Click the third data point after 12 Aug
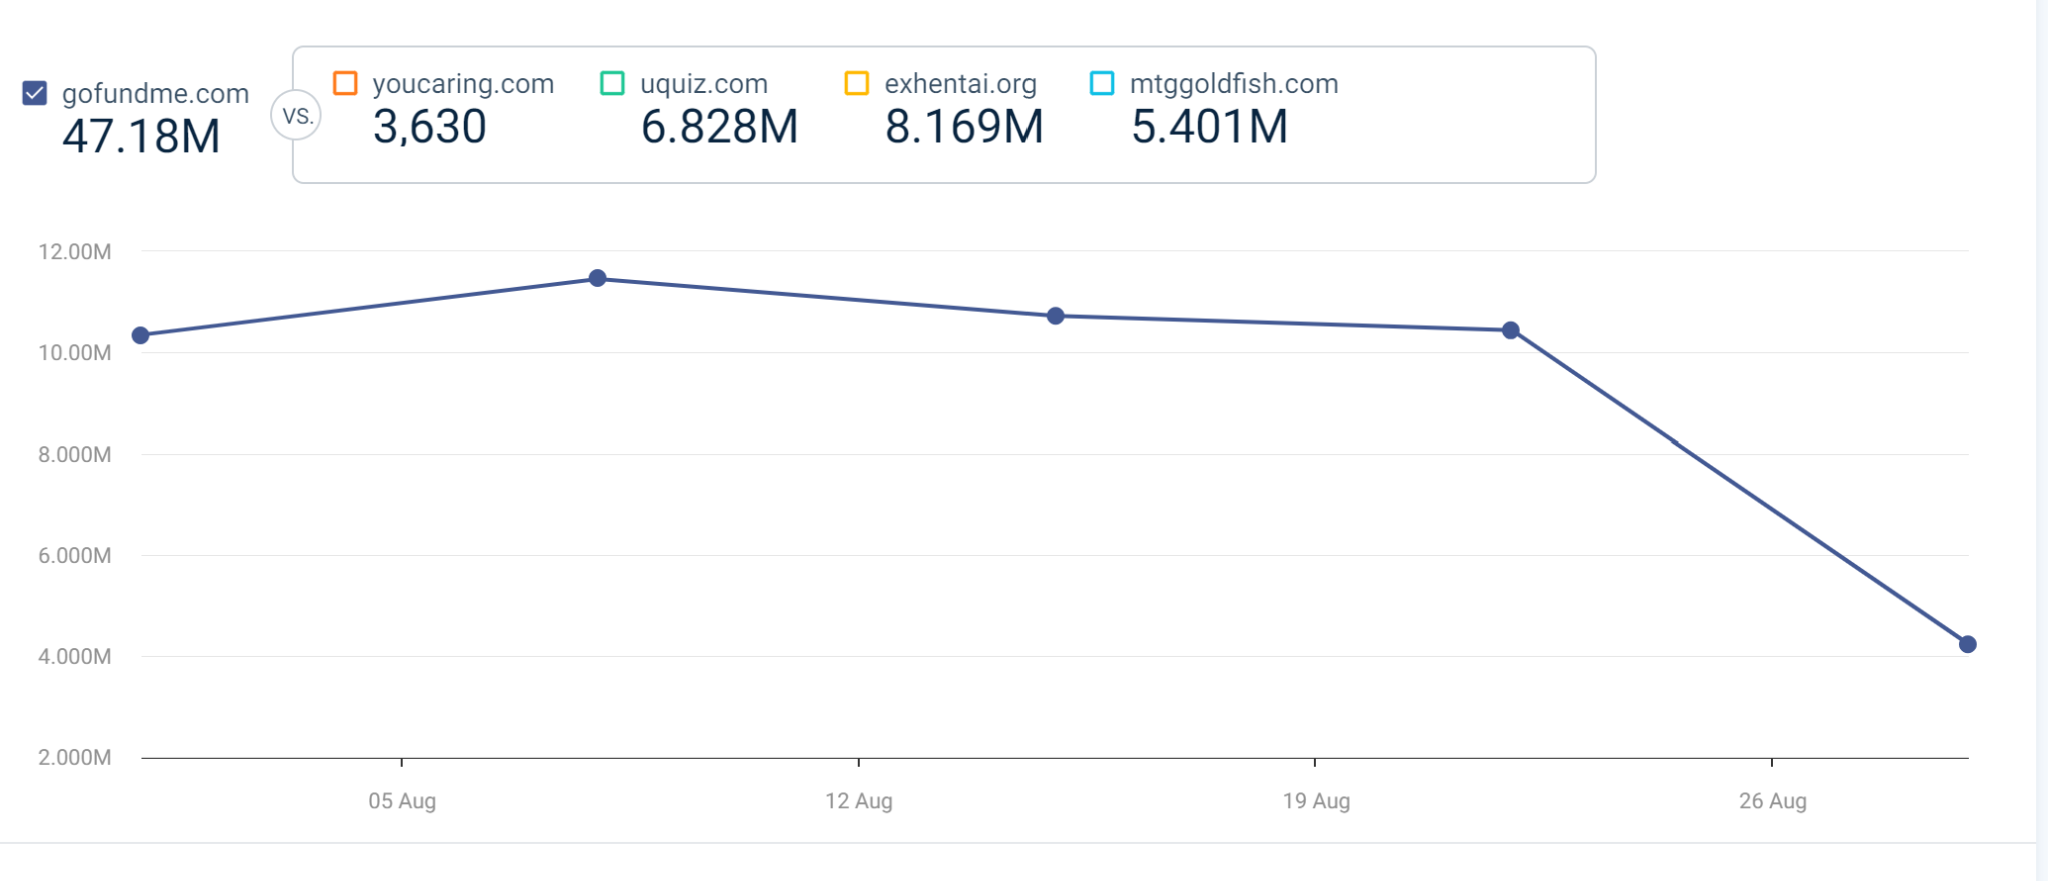The height and width of the screenshot is (881, 2048). (x=1055, y=316)
